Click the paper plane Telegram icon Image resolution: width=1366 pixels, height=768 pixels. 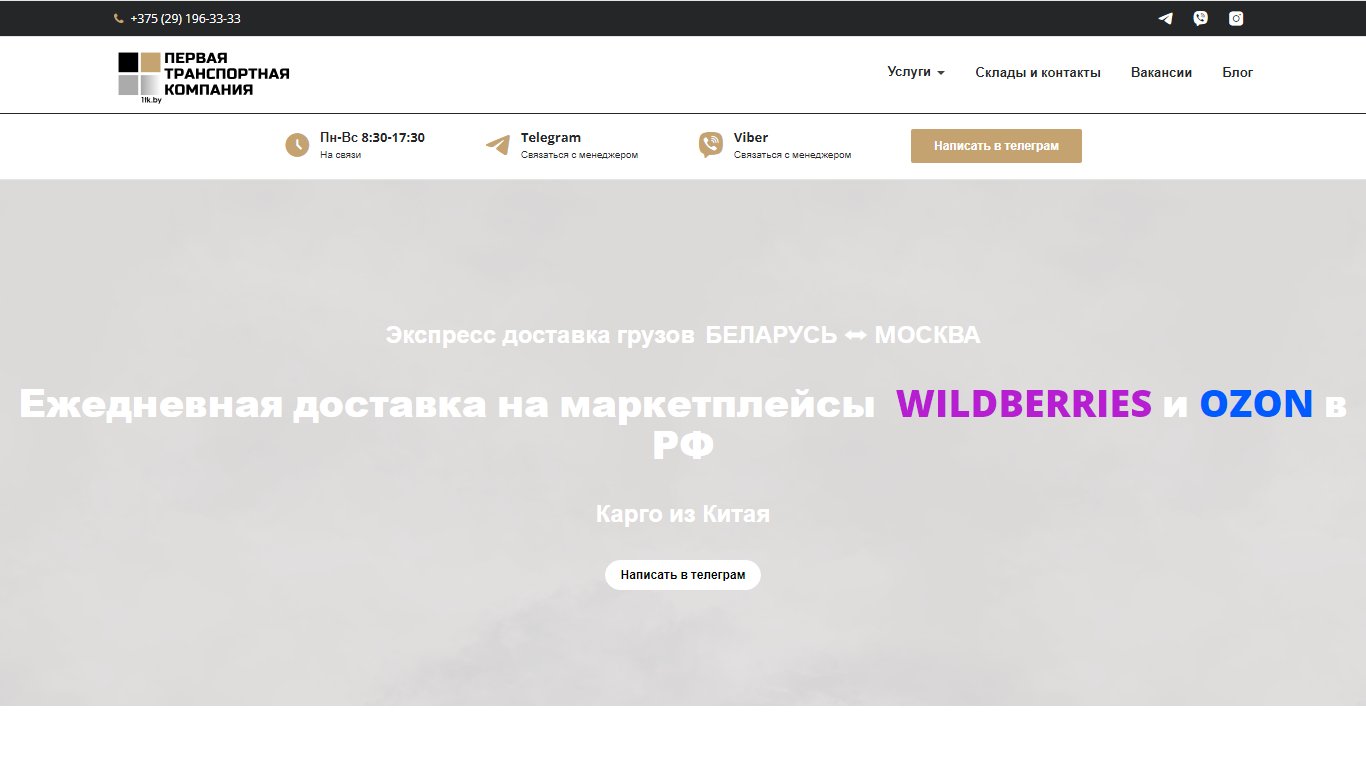coord(498,145)
